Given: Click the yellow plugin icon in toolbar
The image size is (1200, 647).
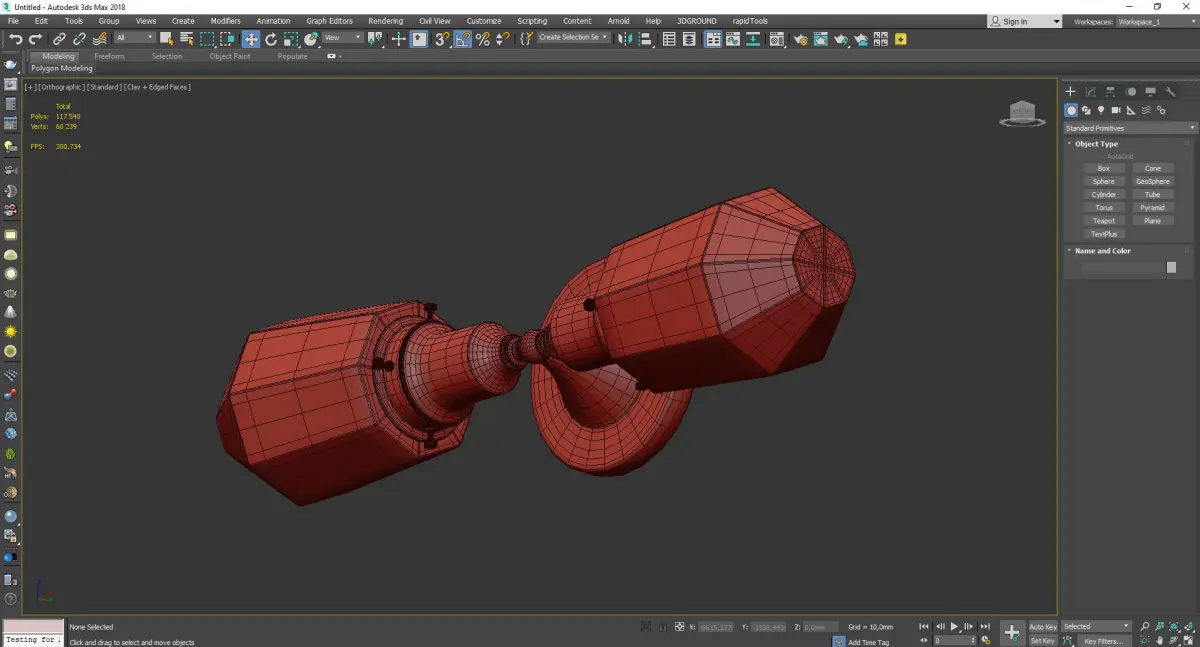Looking at the screenshot, I should click(x=900, y=39).
